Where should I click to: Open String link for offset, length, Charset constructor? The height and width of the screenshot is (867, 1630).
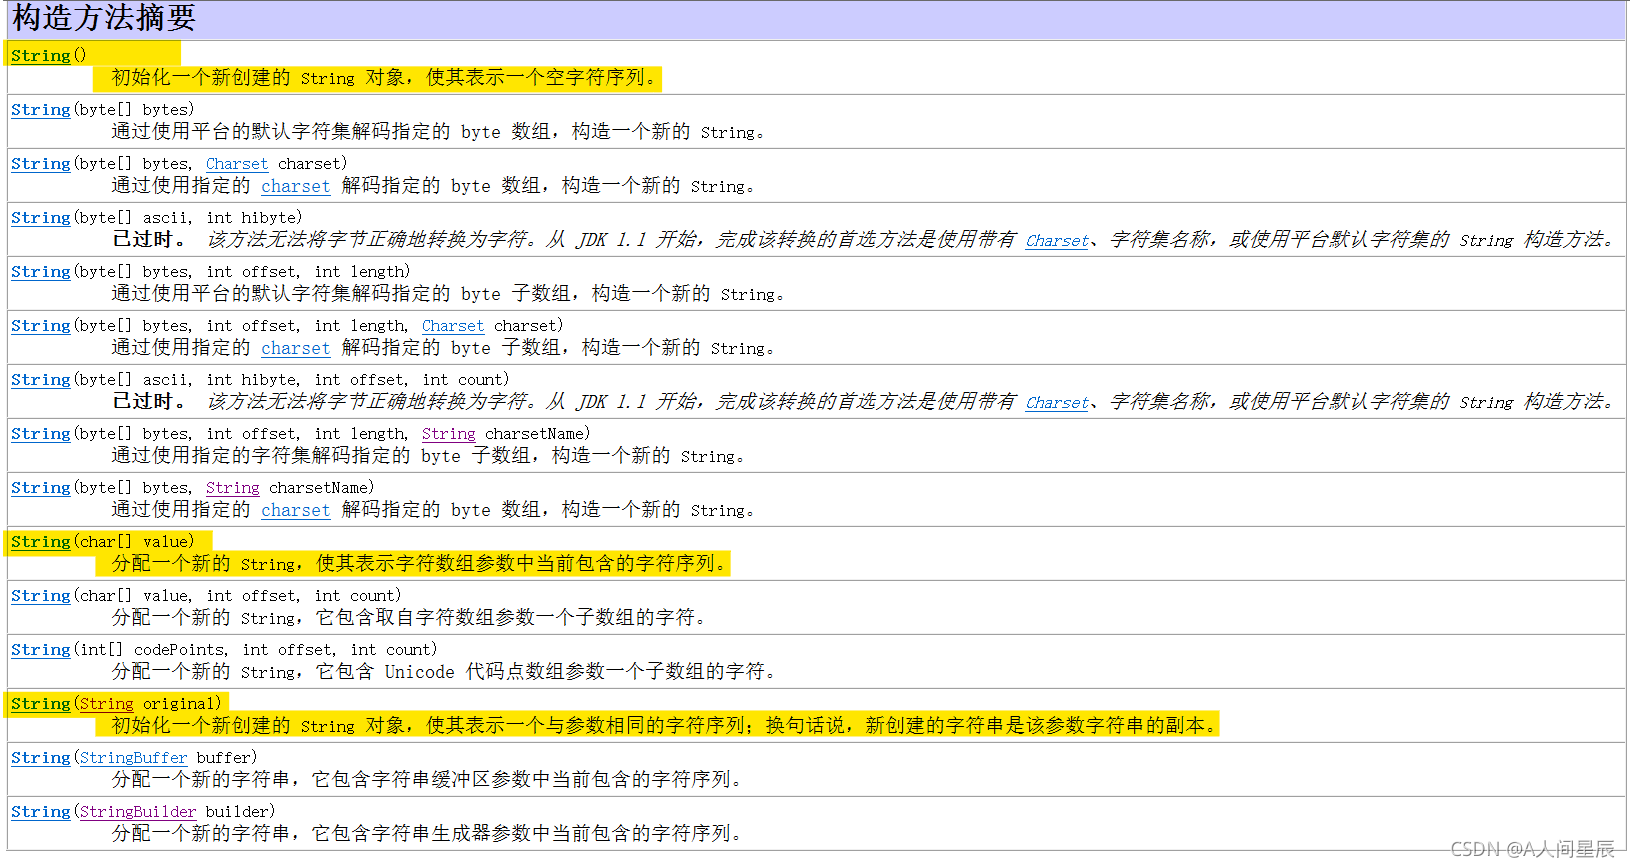coord(41,326)
